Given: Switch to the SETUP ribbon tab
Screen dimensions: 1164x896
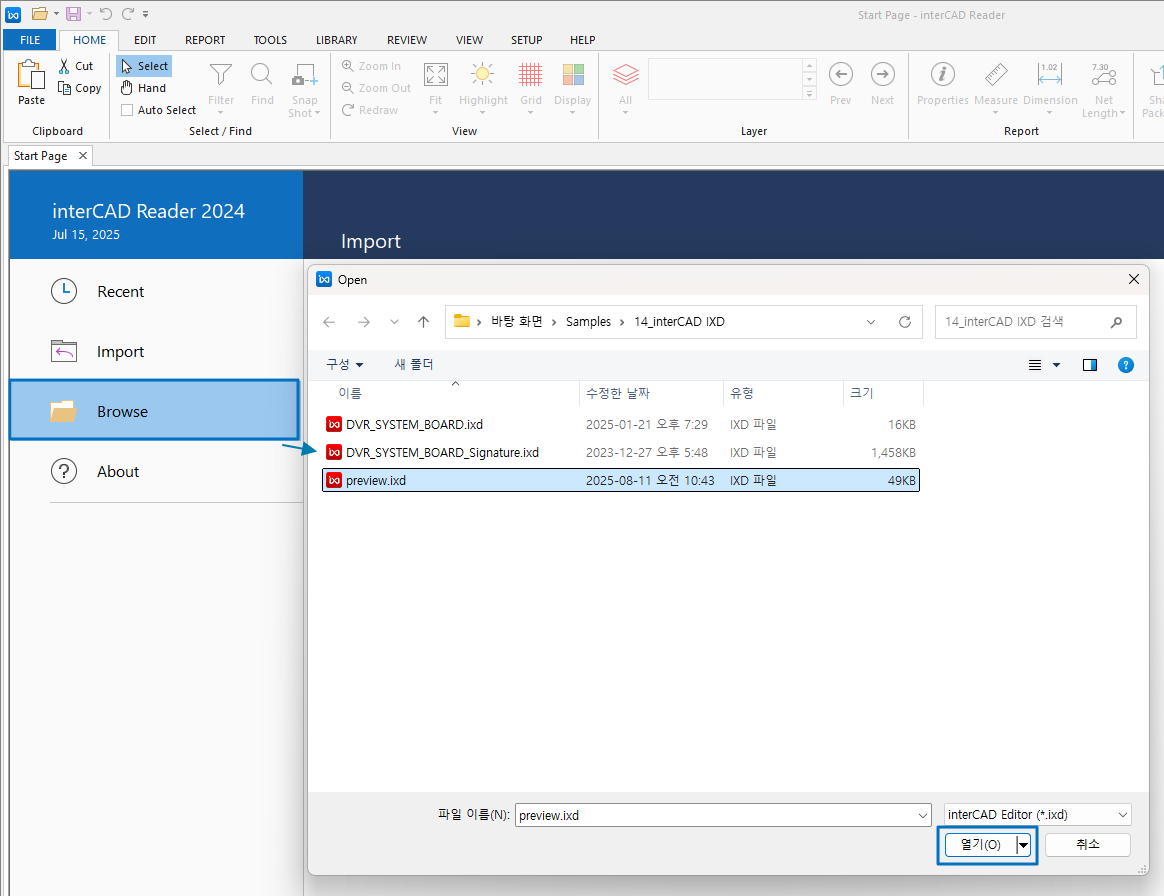Looking at the screenshot, I should (526, 40).
